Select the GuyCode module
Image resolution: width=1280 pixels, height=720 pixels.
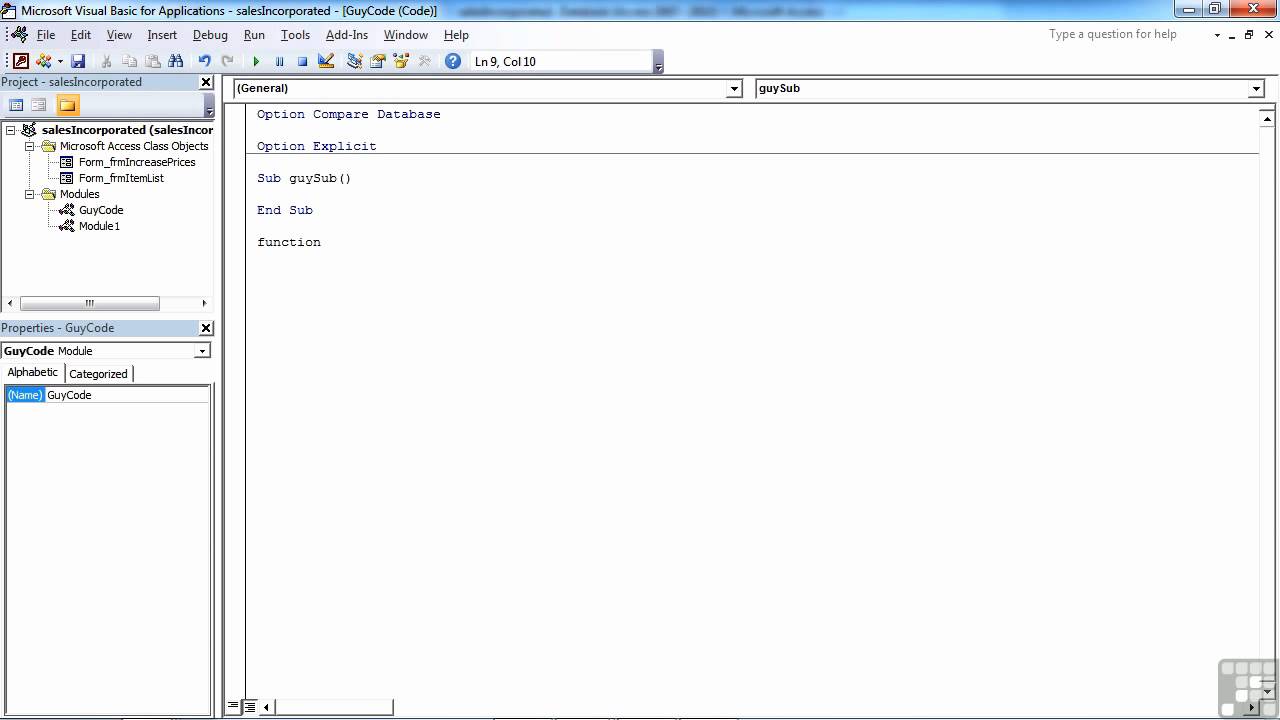pos(101,210)
